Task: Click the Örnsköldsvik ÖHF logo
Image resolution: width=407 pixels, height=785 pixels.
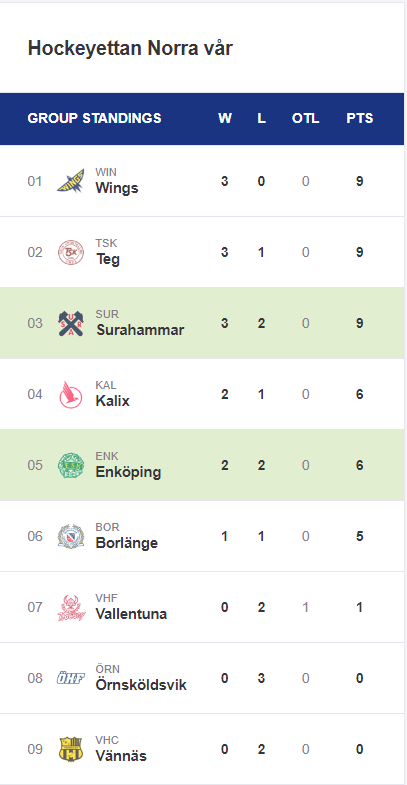Action: click(x=71, y=678)
